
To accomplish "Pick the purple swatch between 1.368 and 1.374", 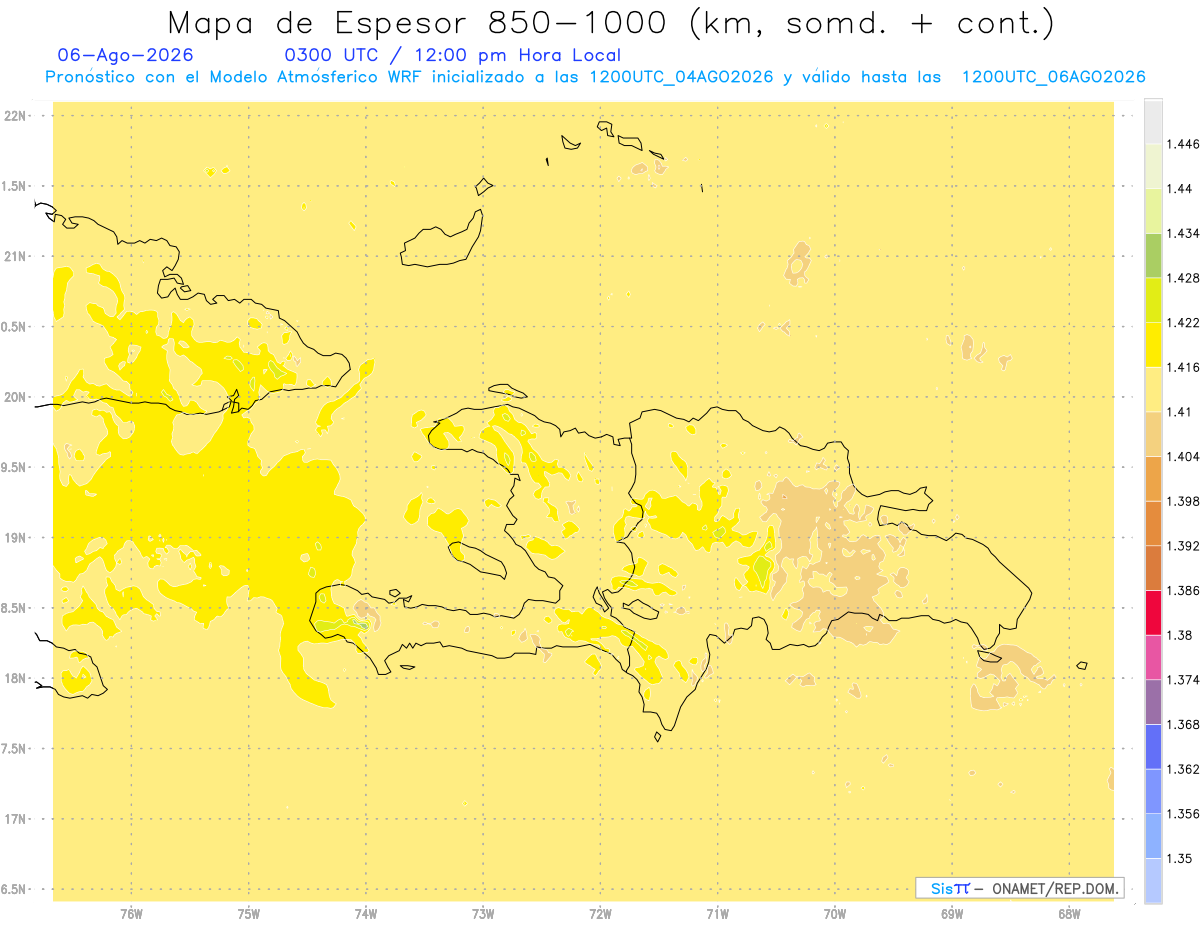I will 1153,702.
